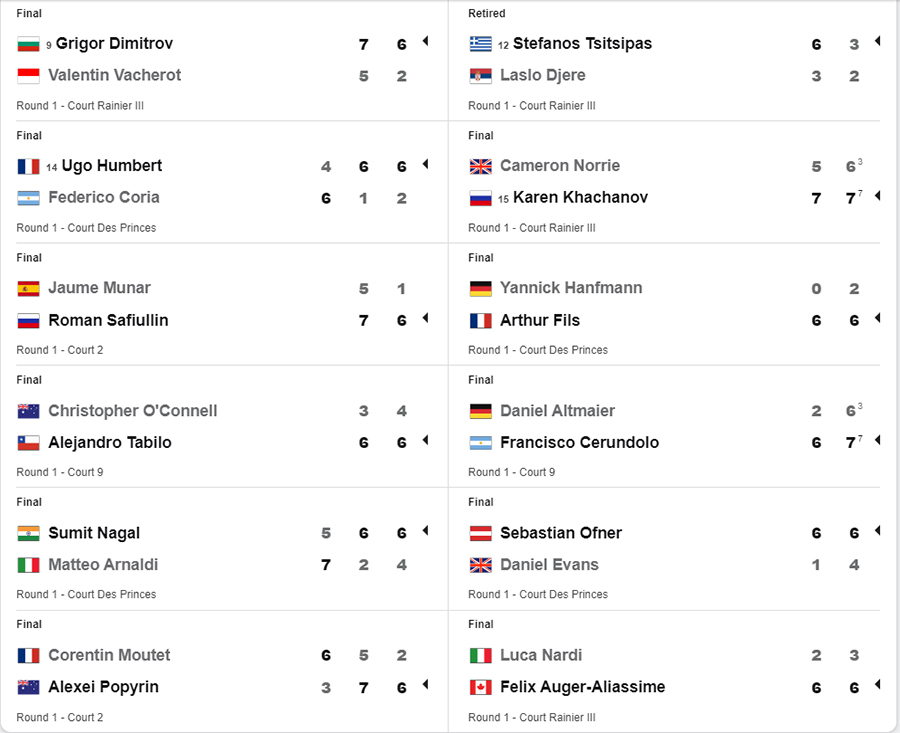Screen dimensions: 900x733
Task: Click the Retired status of Tsitsipas match
Action: pyautogui.click(x=487, y=13)
